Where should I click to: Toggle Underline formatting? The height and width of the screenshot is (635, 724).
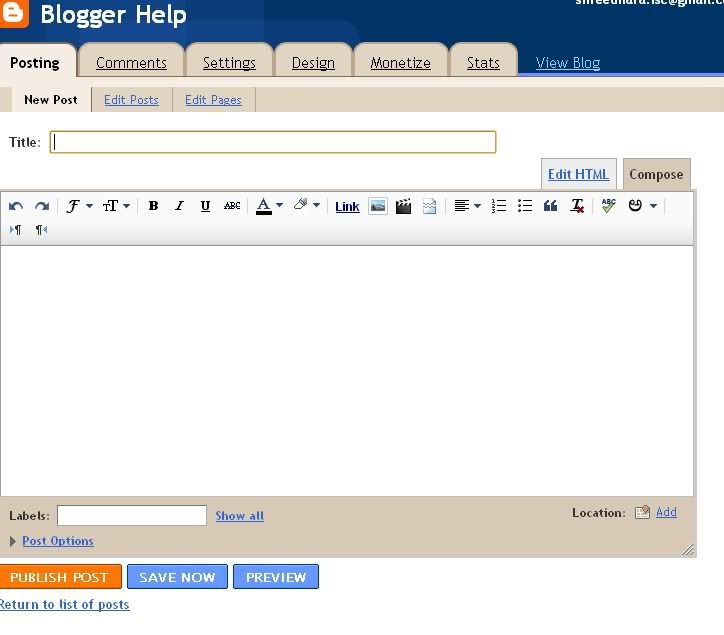coord(205,206)
